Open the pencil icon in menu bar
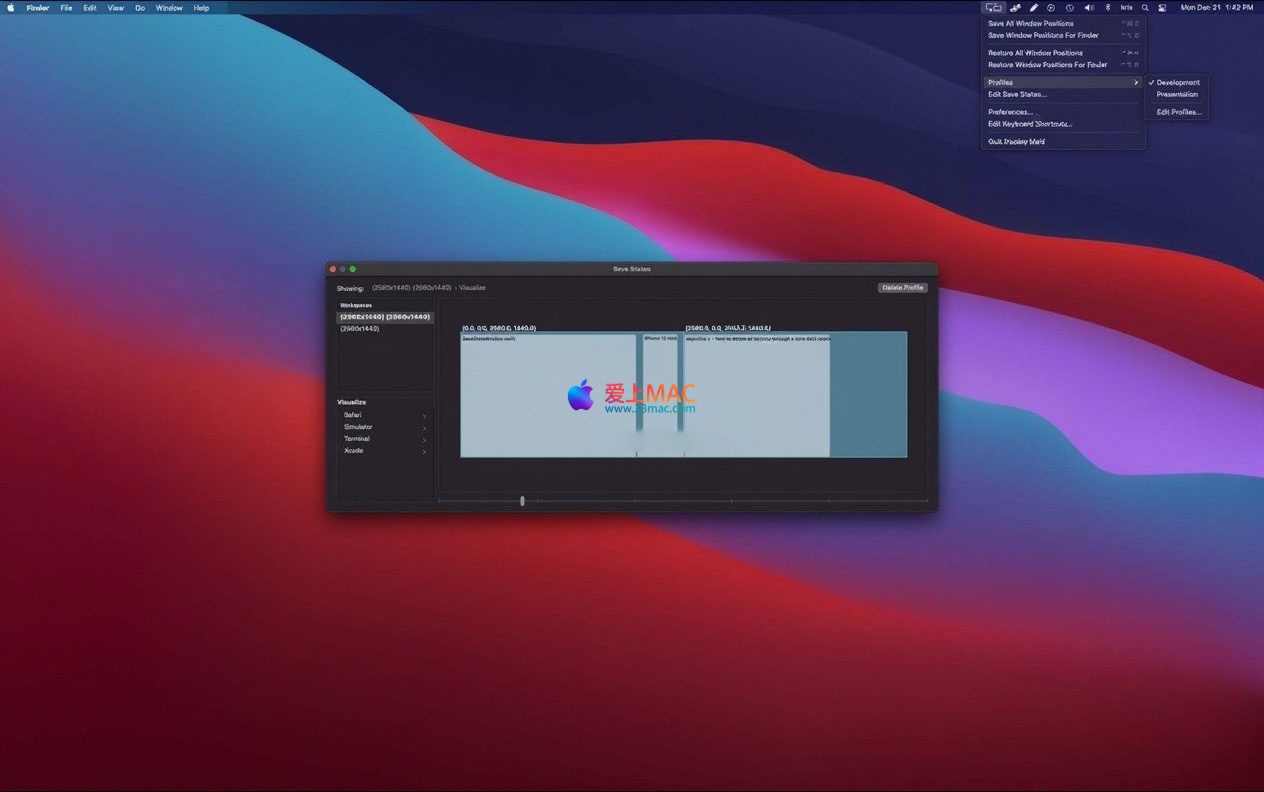 [x=1034, y=8]
